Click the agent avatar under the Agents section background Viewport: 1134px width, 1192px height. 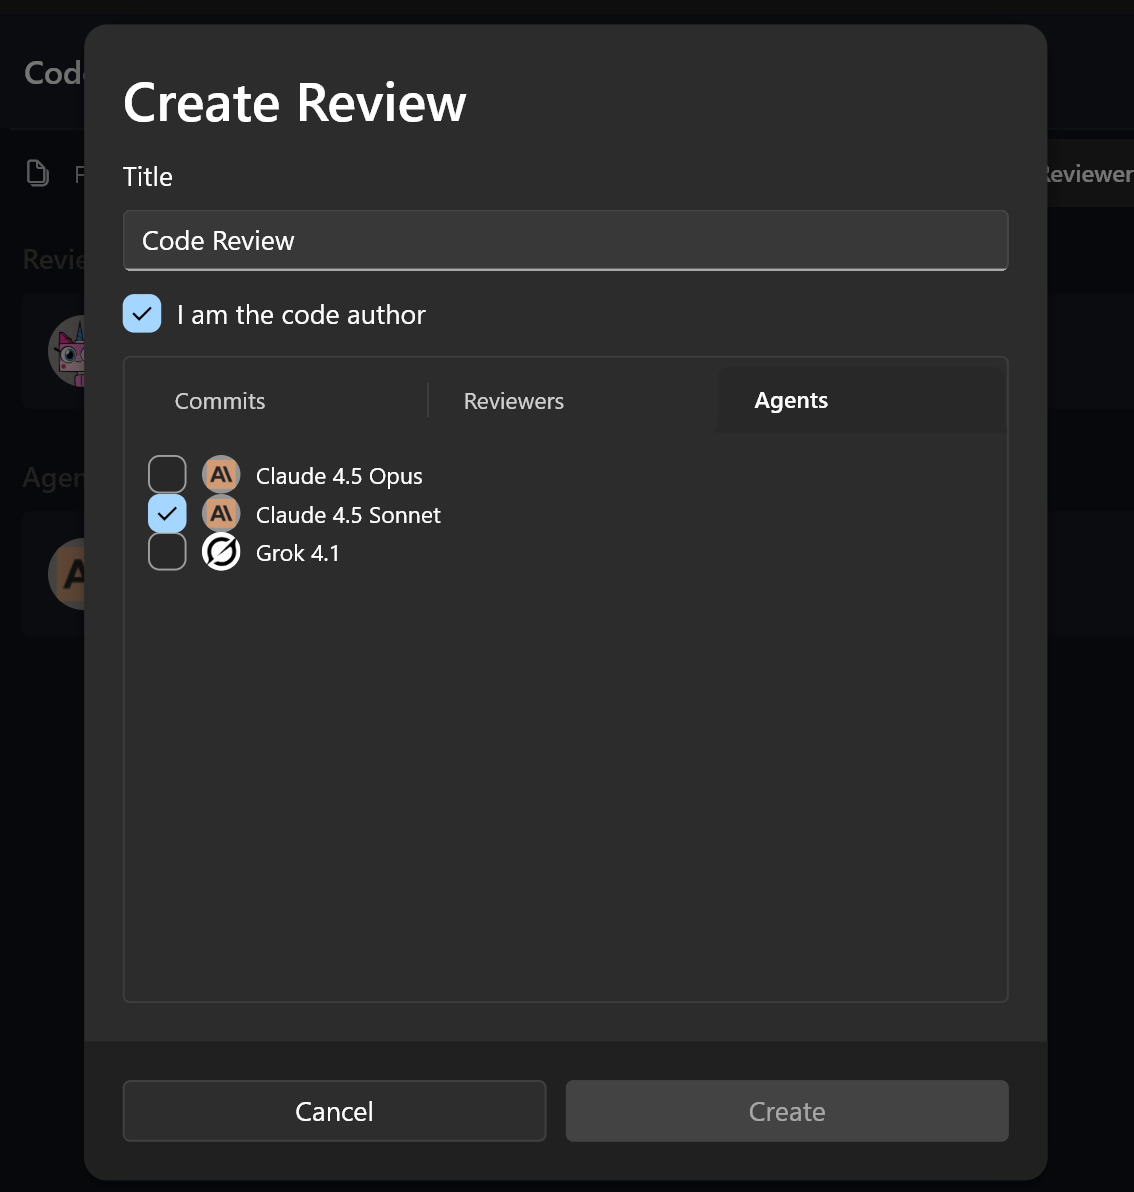tap(70, 574)
